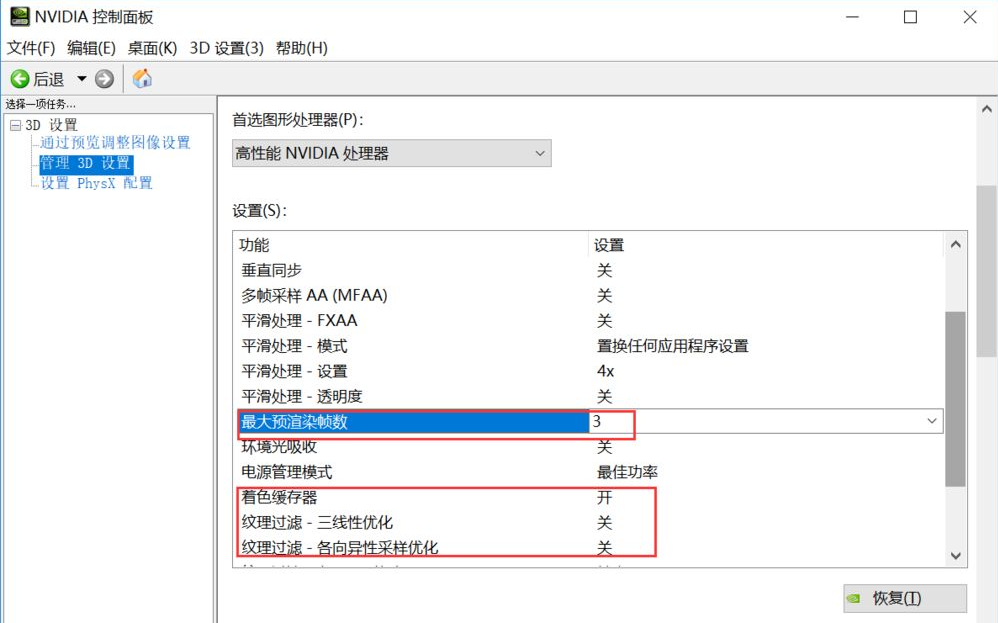Open the 帮助(H) menu
998x623 pixels.
pyautogui.click(x=302, y=48)
